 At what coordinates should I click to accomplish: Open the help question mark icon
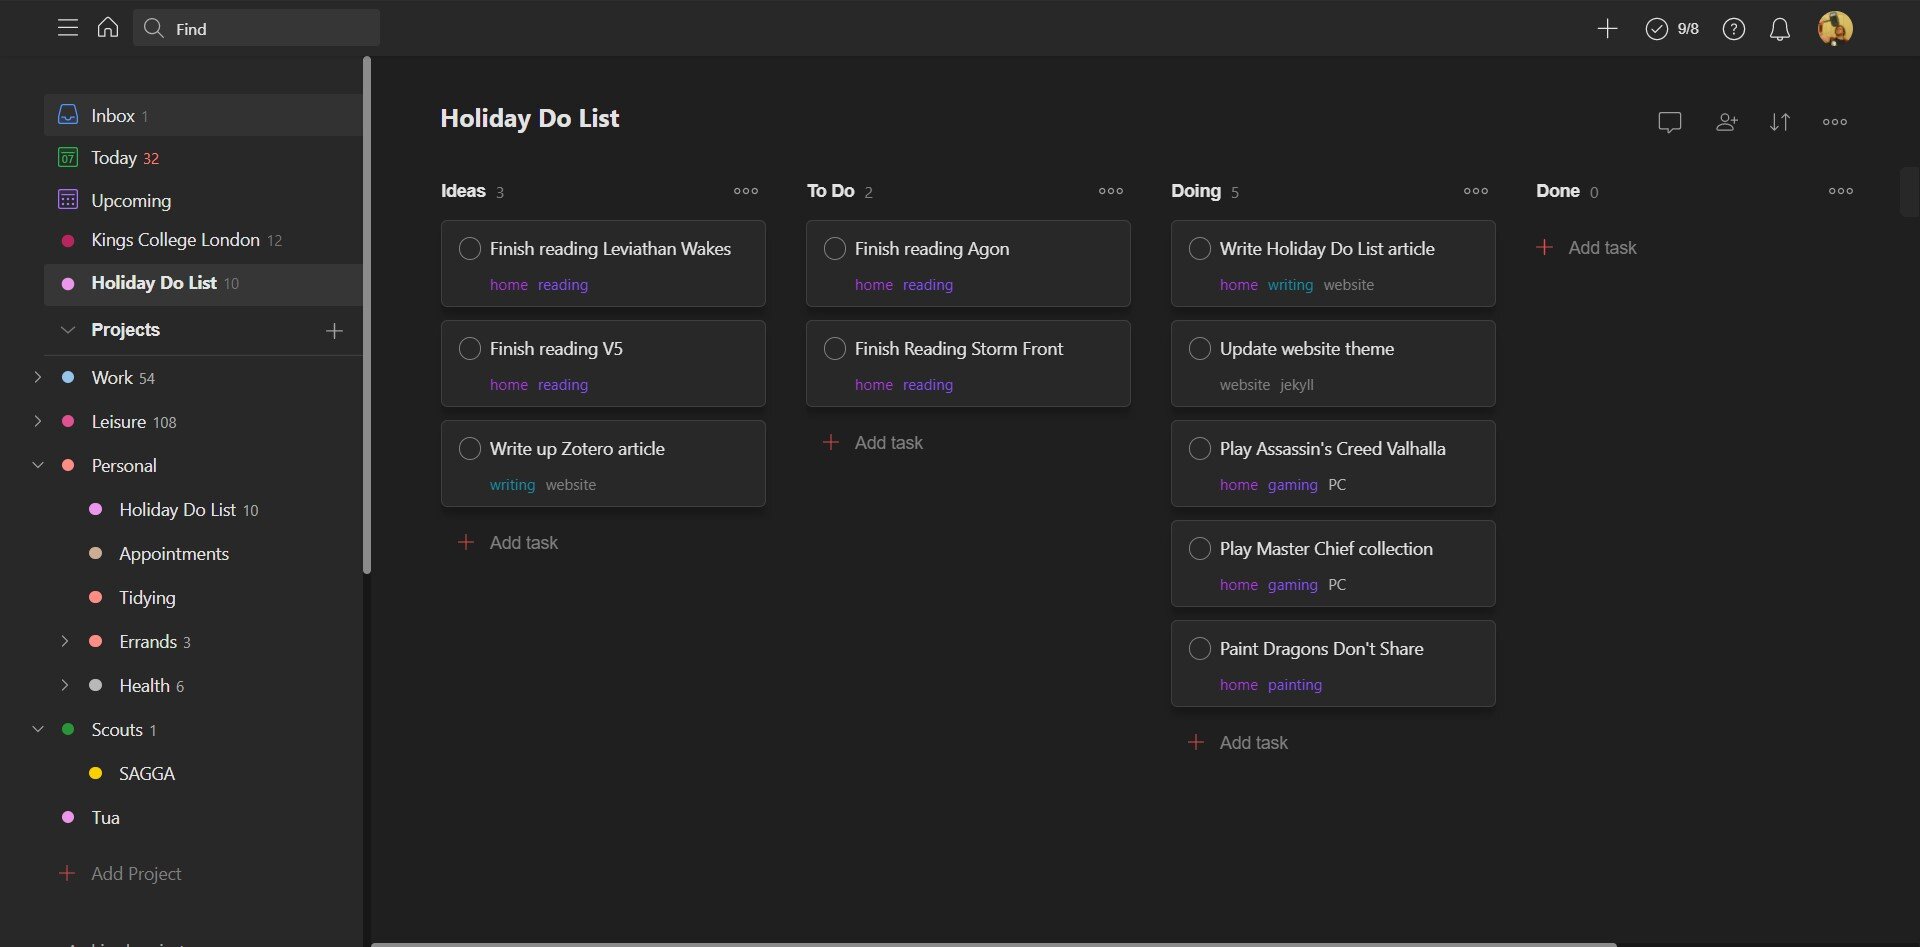(1734, 29)
